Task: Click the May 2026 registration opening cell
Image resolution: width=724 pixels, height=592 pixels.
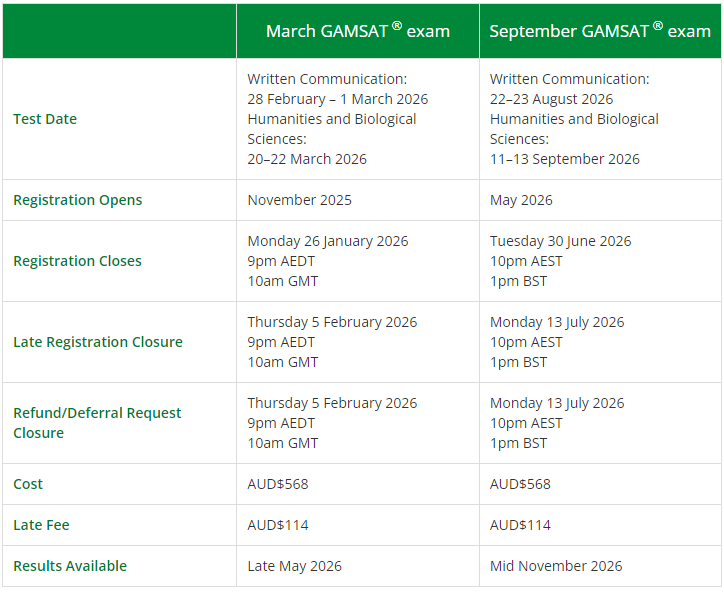Action: tap(521, 200)
